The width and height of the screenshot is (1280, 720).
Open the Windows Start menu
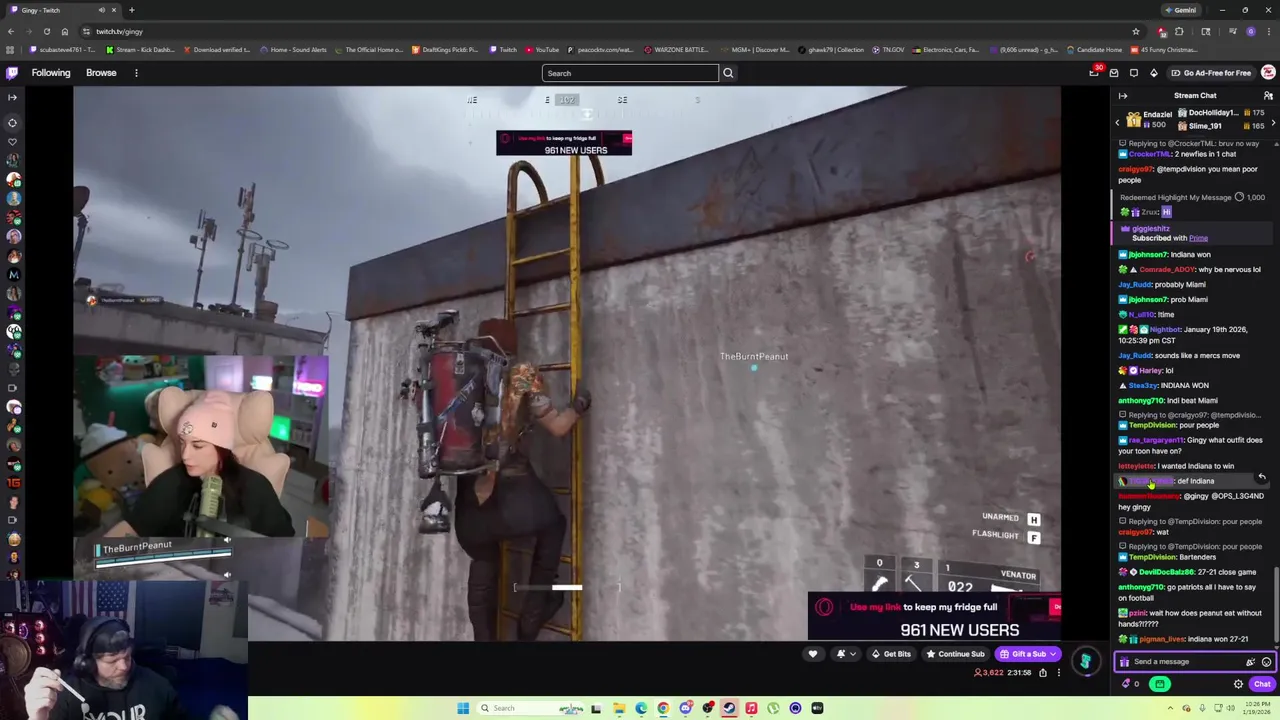(463, 708)
